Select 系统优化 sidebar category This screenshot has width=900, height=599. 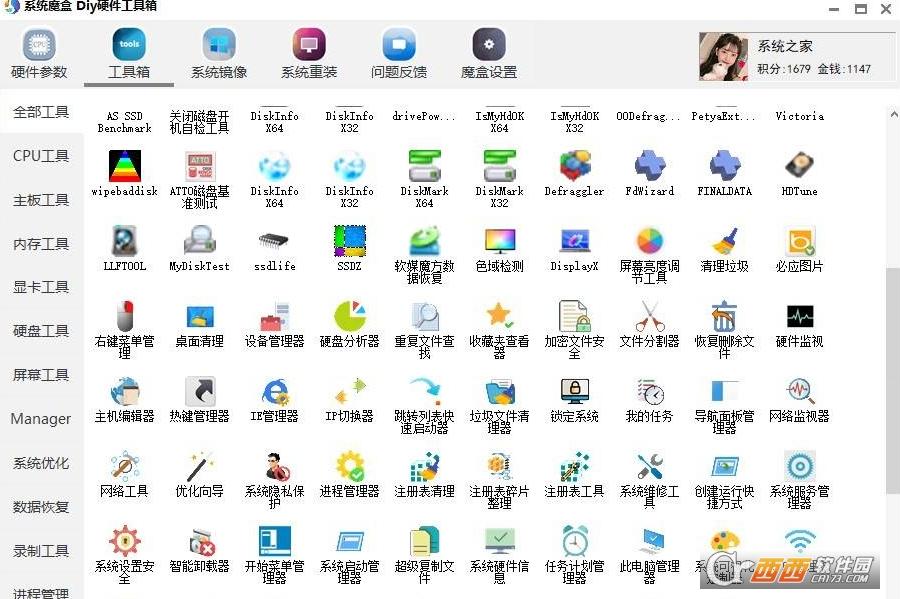(x=41, y=463)
